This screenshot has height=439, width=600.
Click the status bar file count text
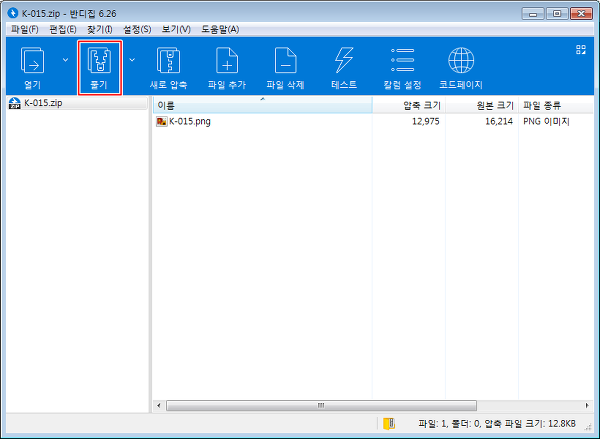(497, 424)
